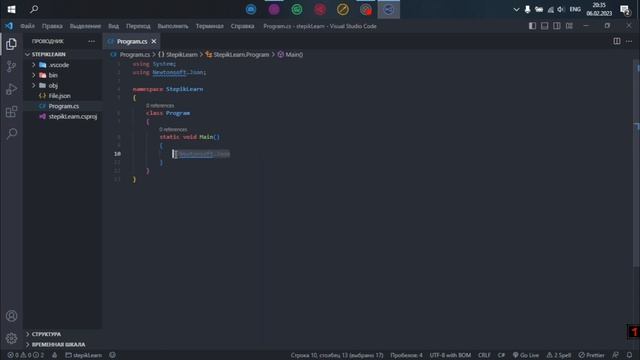Open the Файл menu
Screen dimensions: 640x360
[x=27, y=26]
